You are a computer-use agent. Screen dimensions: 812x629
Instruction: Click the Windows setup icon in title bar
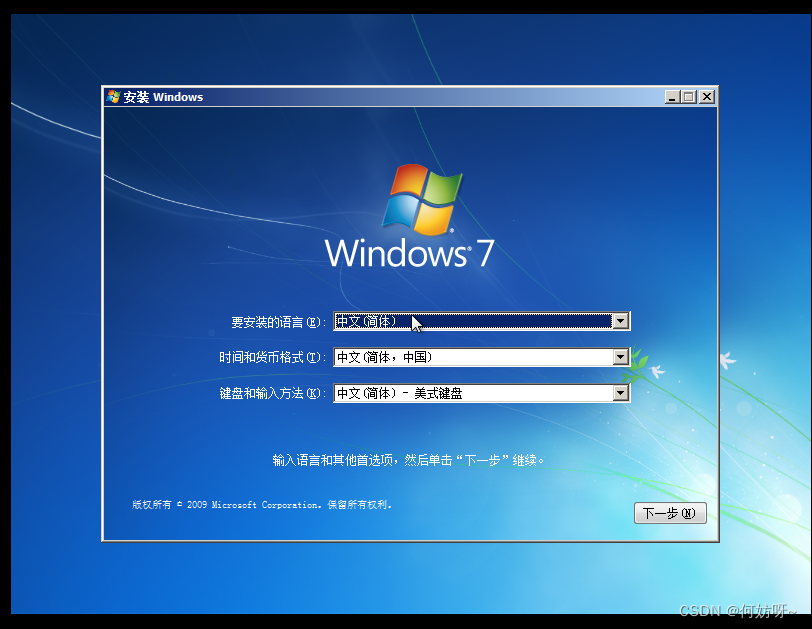click(x=113, y=97)
